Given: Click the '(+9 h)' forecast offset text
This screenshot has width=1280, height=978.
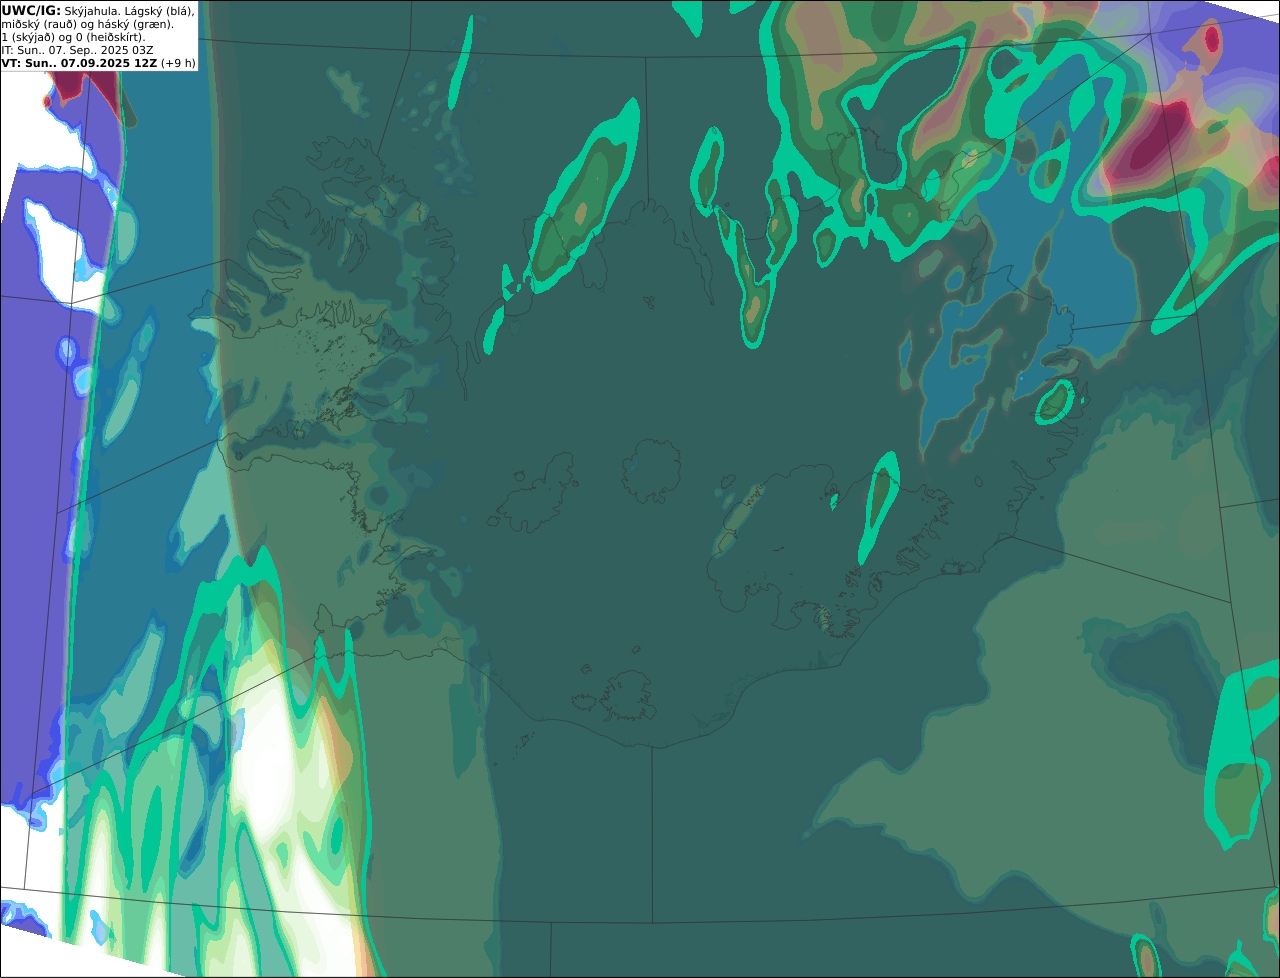Looking at the screenshot, I should (x=178, y=63).
